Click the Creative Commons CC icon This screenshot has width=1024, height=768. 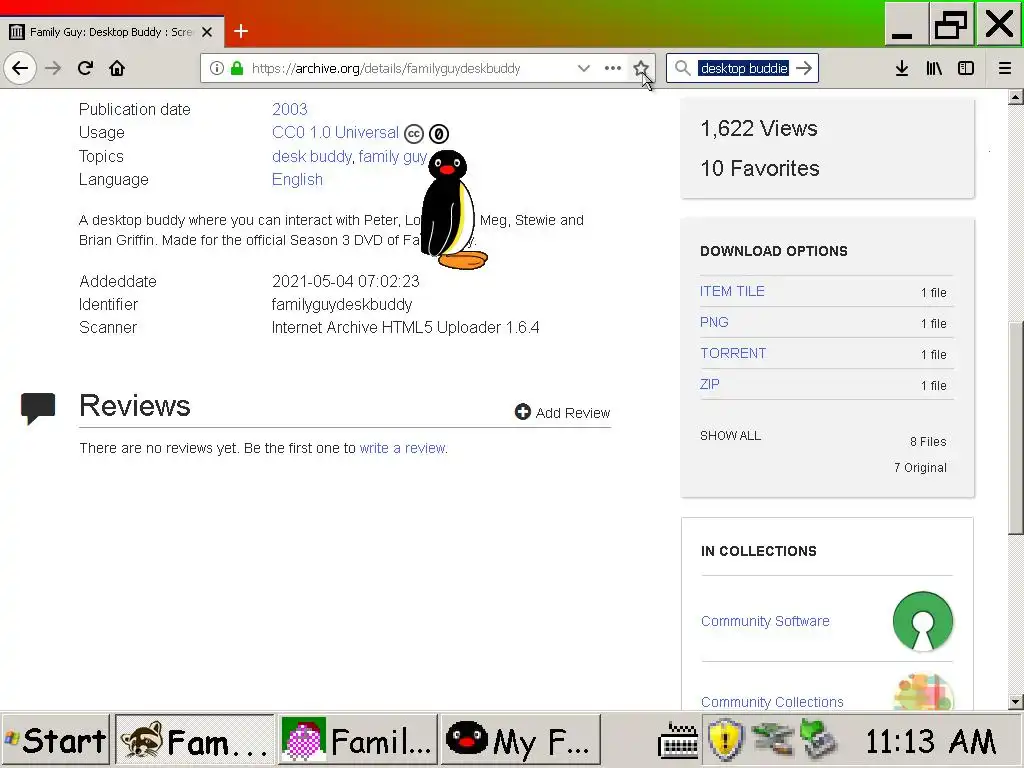[414, 134]
